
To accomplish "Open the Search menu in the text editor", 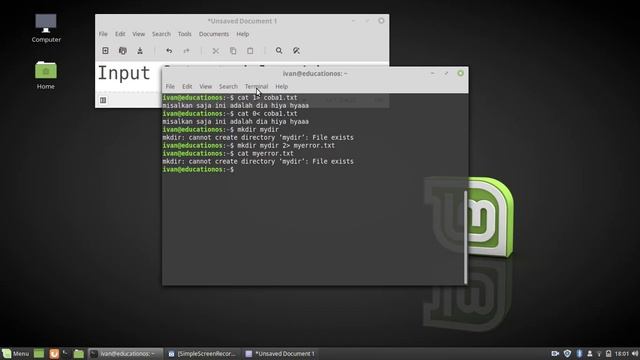I will click(161, 34).
